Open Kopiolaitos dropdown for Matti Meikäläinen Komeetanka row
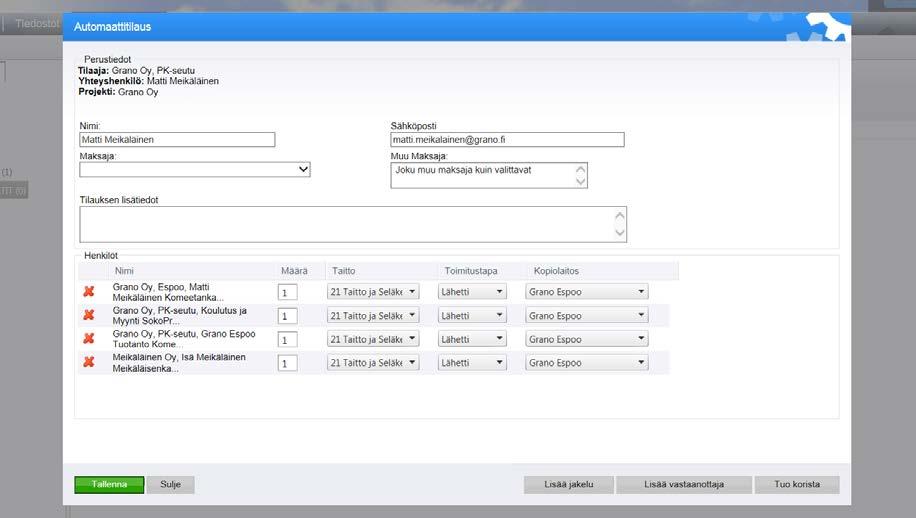The height and width of the screenshot is (518, 916). click(587, 291)
